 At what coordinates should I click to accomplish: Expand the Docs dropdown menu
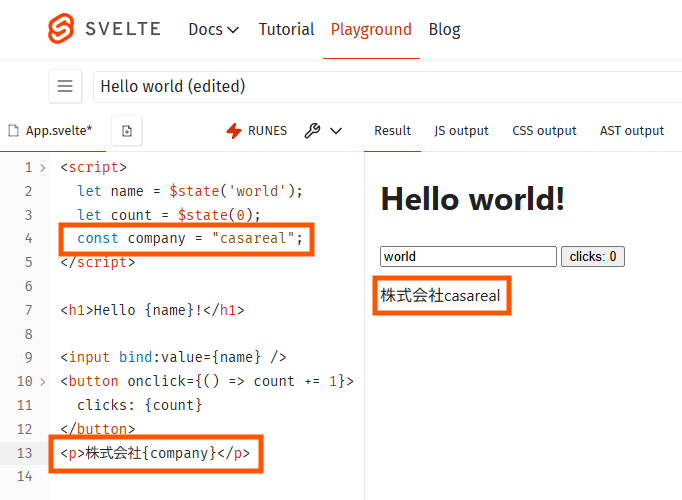click(214, 30)
